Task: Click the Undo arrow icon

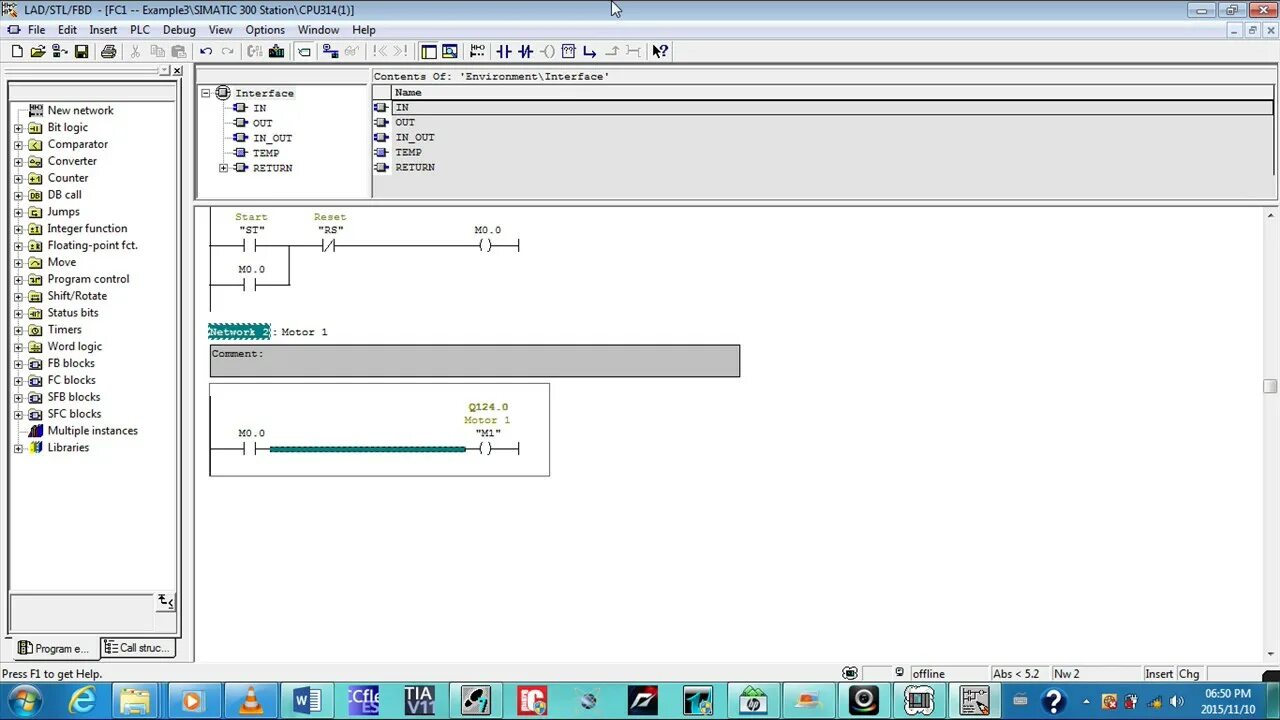Action: (206, 51)
